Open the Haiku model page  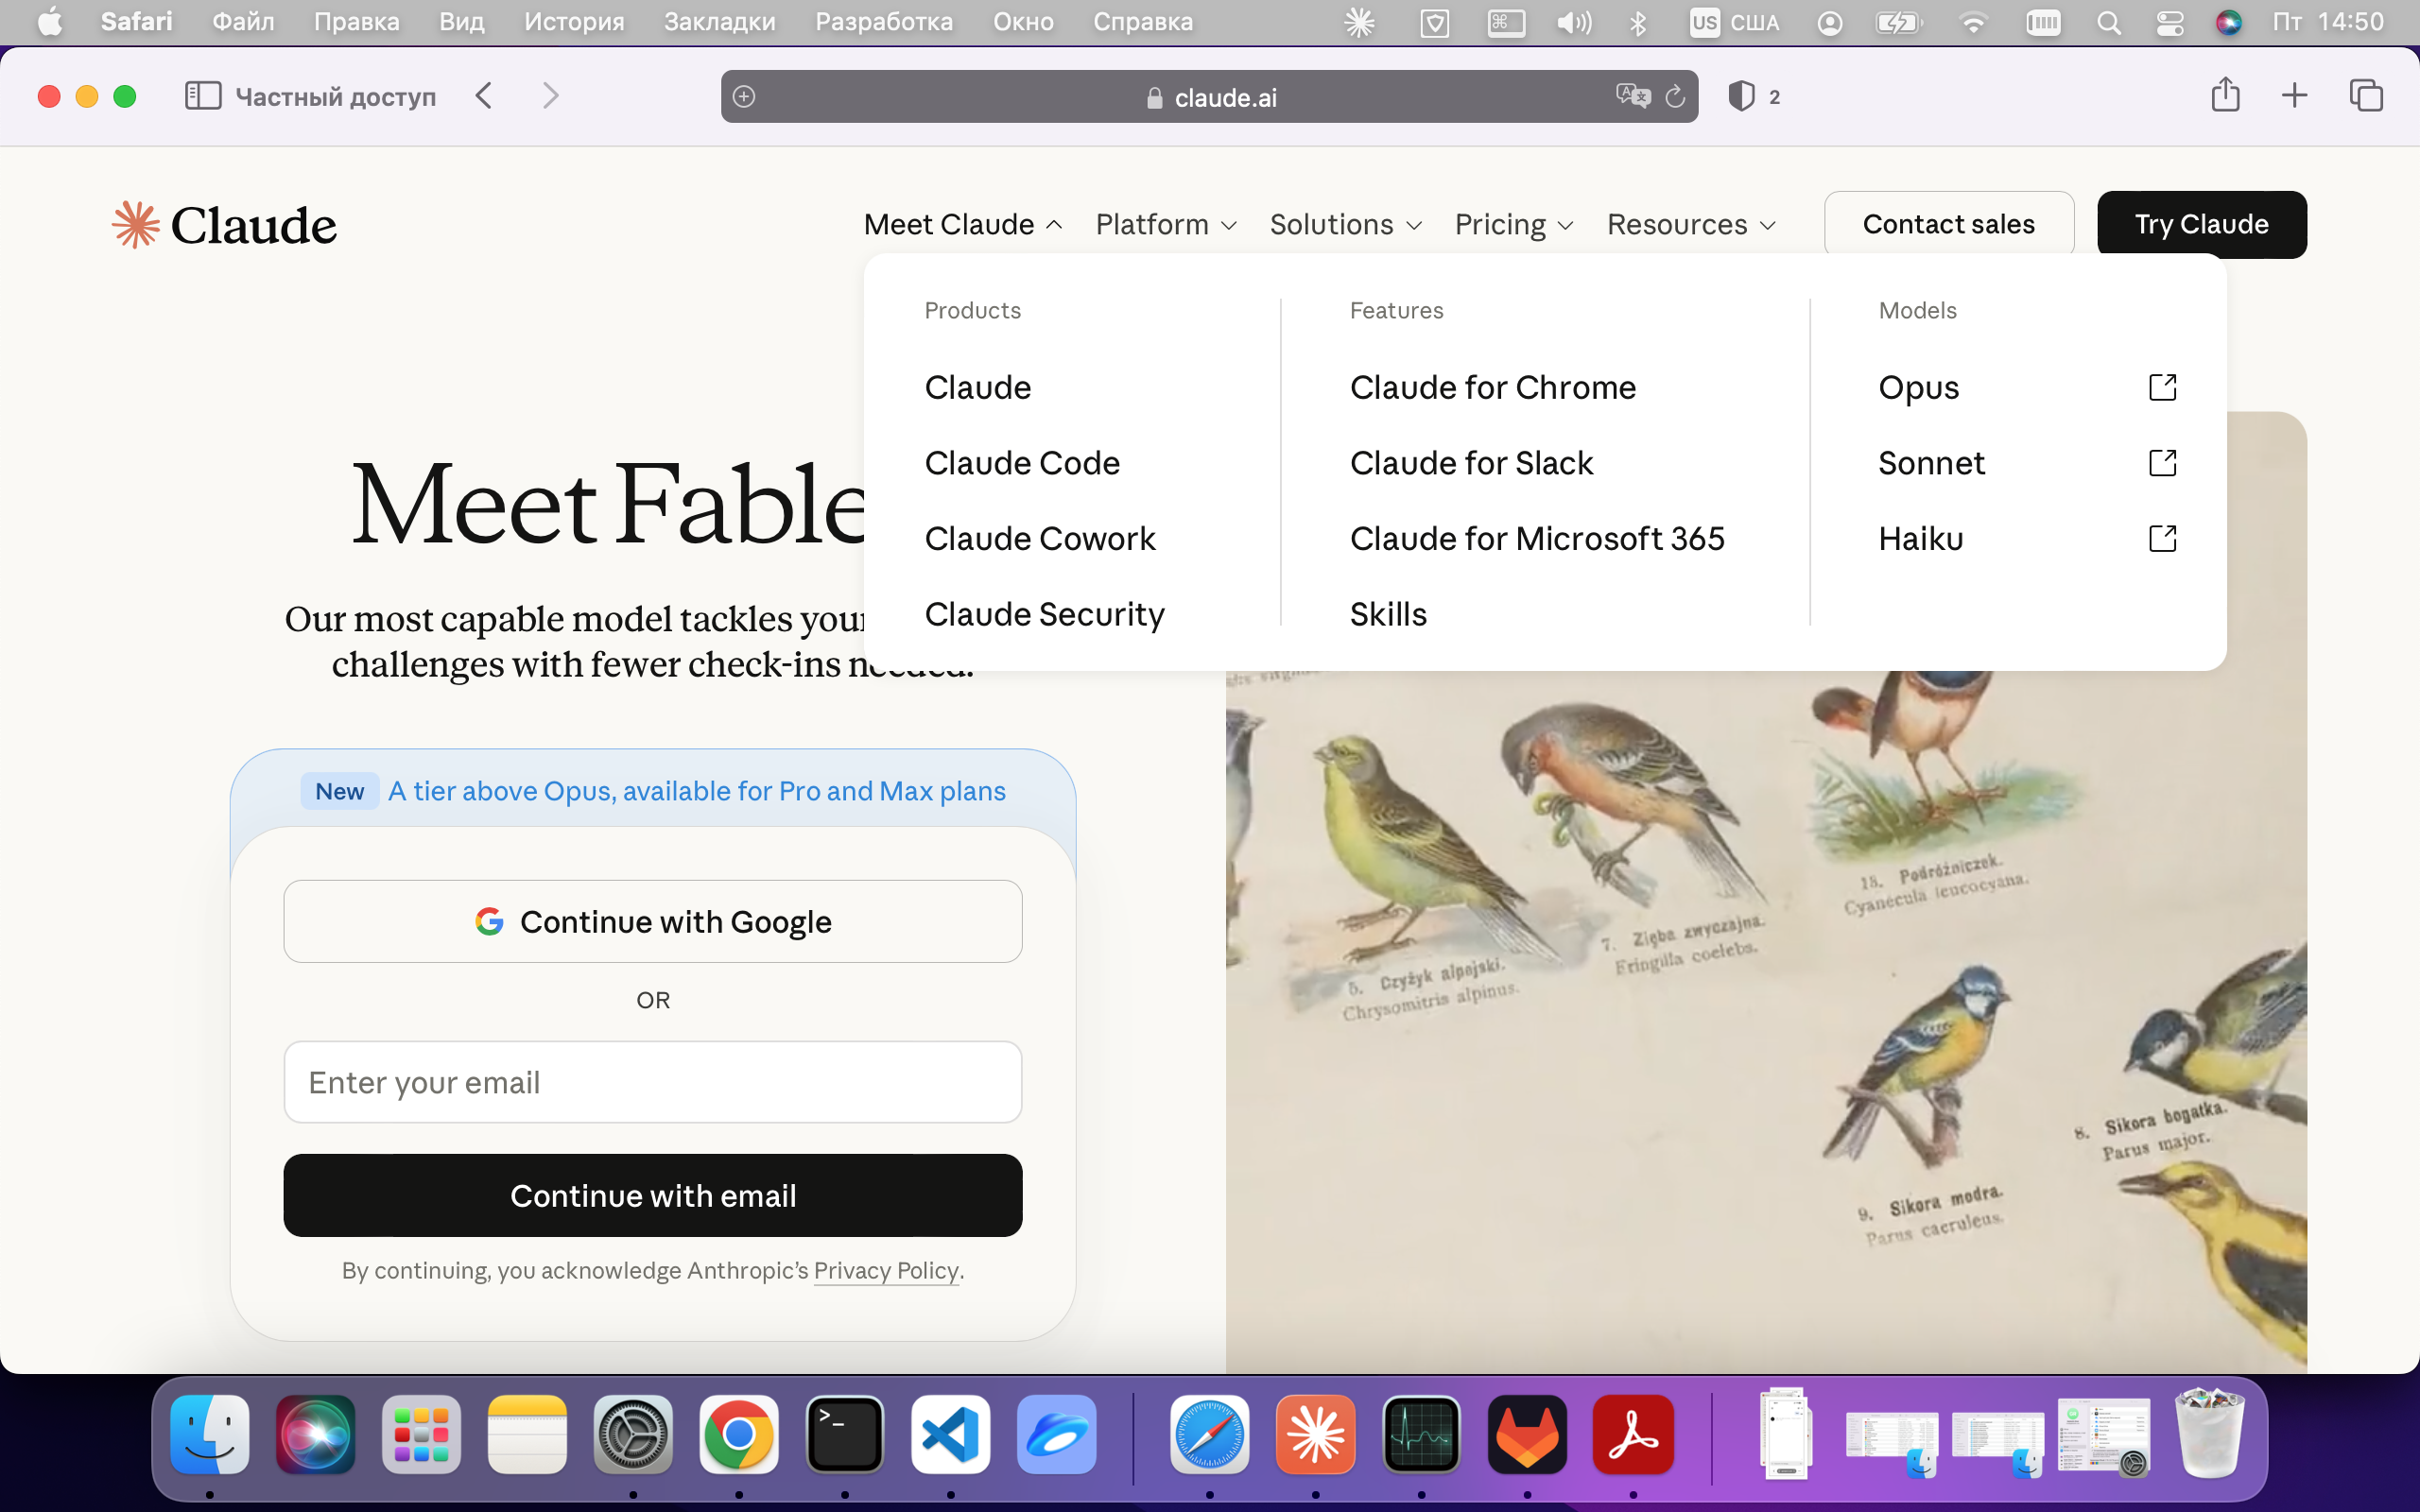[1921, 539]
